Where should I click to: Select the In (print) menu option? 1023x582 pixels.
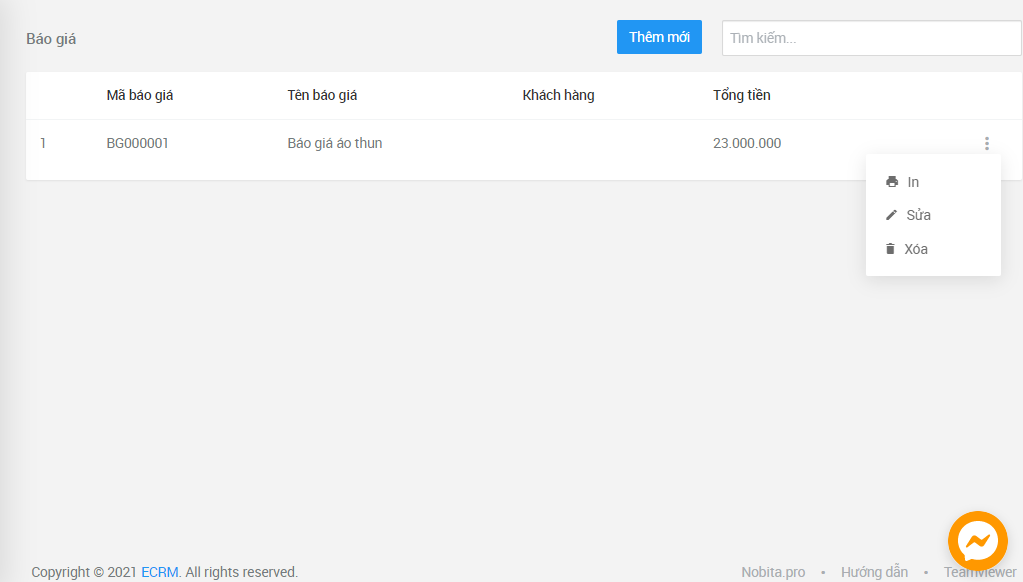(913, 182)
